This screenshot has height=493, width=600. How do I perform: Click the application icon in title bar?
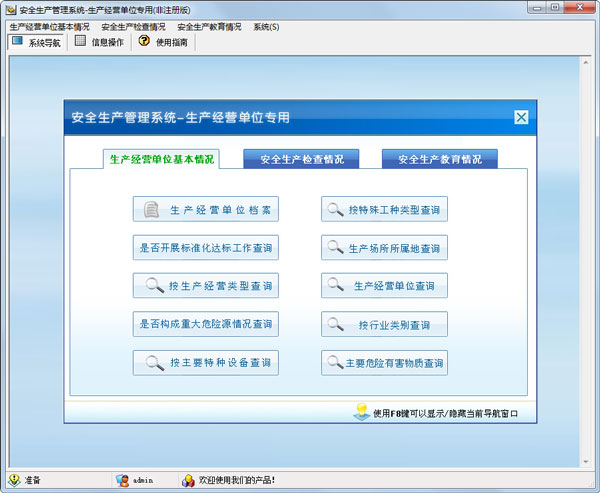[x=11, y=10]
